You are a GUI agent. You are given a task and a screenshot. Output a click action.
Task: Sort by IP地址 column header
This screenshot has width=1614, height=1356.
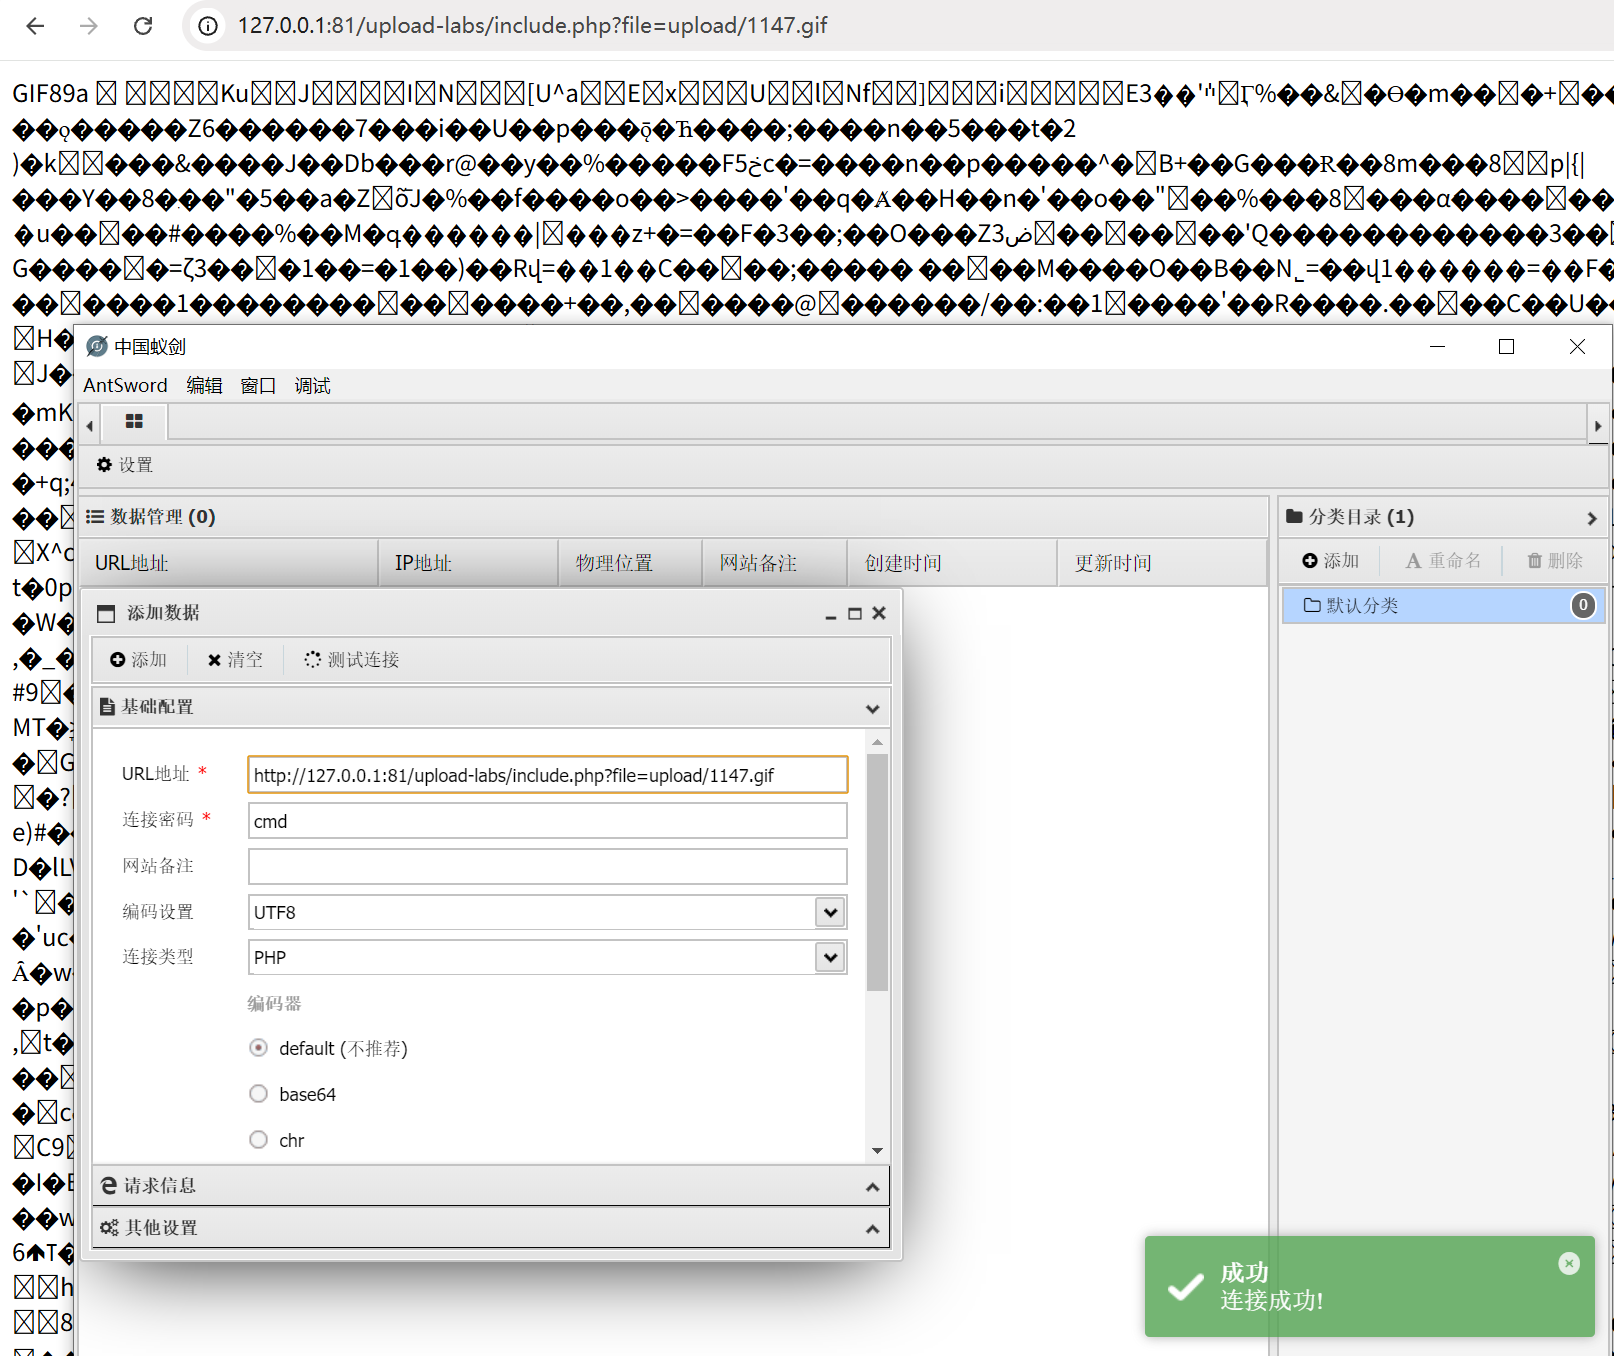point(468,563)
